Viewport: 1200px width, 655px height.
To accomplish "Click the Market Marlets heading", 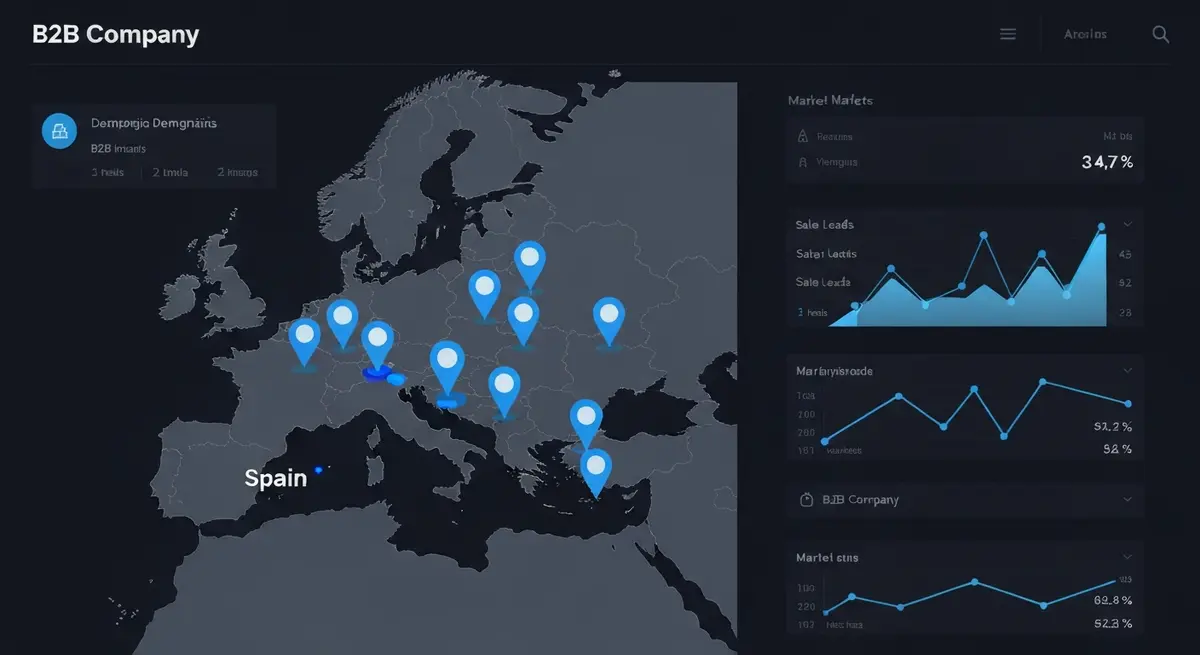I will pyautogui.click(x=830, y=100).
